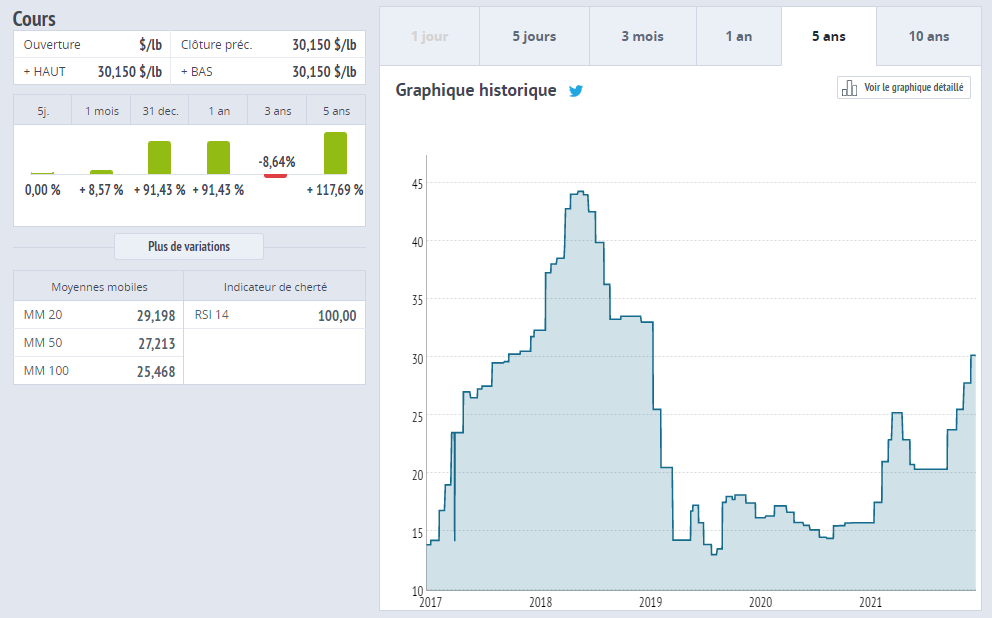Screen dimensions: 992x618
Task: Select the '5 ans' chart tab
Action: pos(828,36)
